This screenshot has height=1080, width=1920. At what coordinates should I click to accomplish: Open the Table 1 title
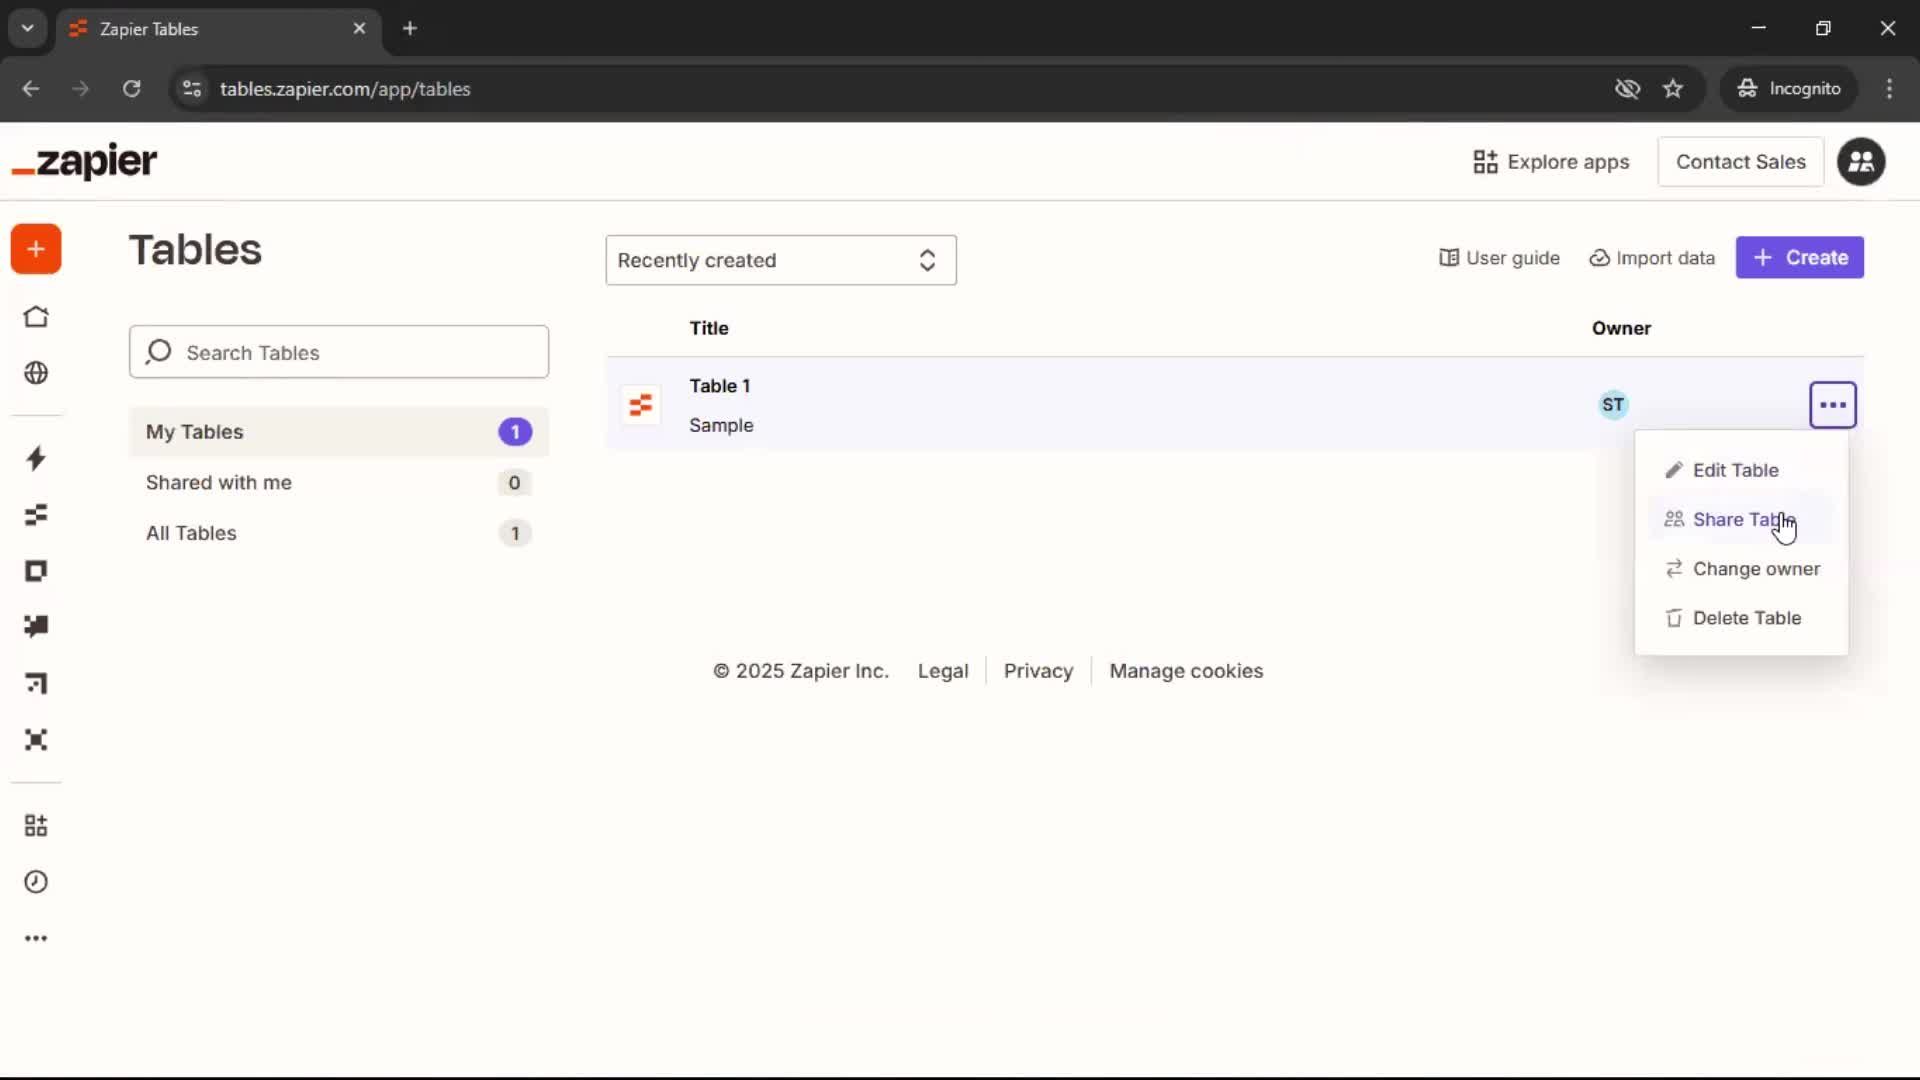point(719,386)
